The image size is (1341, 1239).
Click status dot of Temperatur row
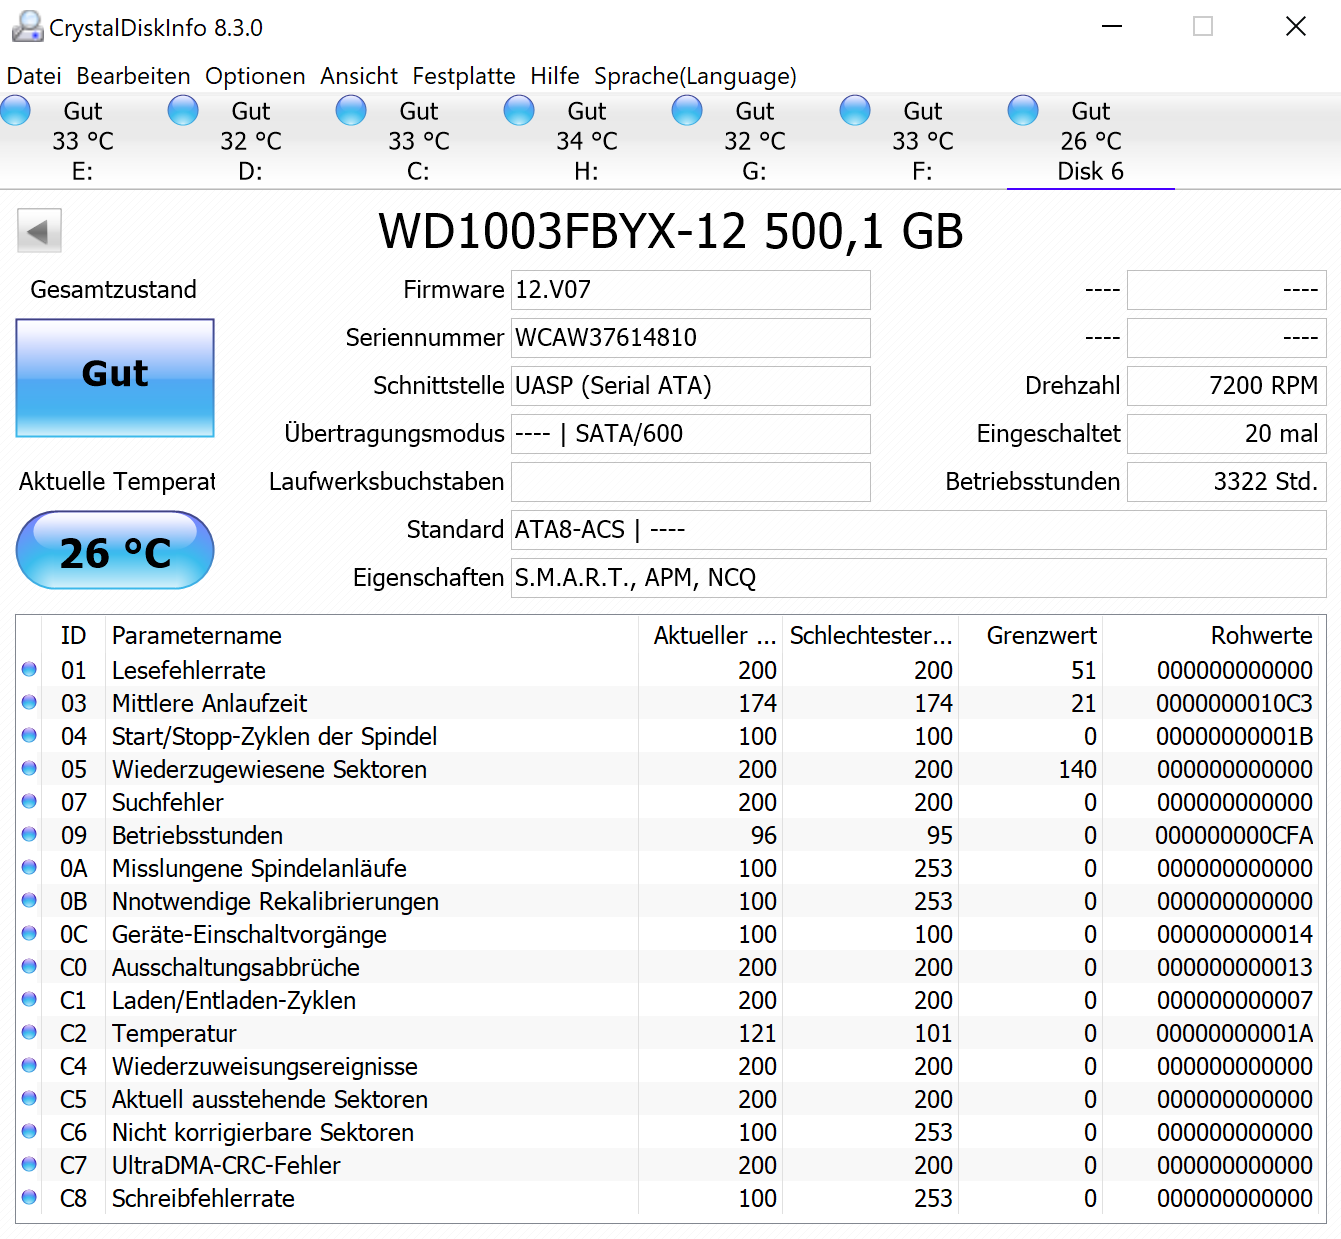point(29,1032)
